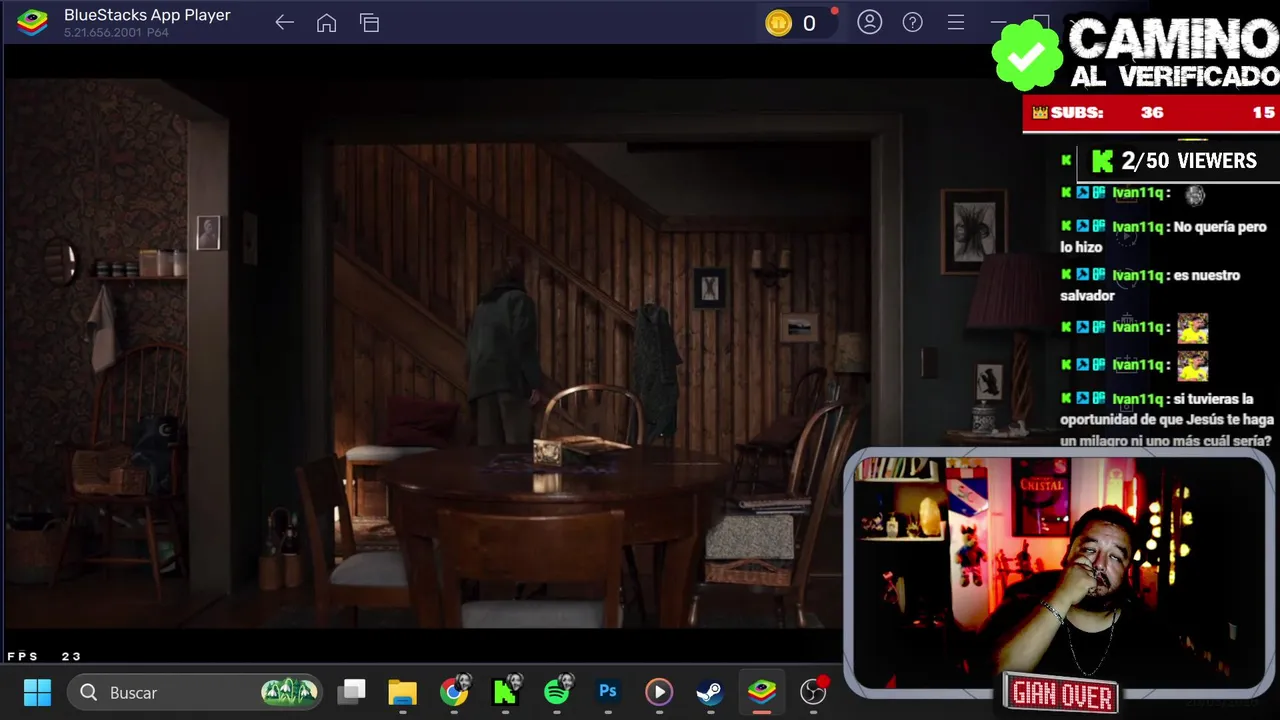Click chat message 'No quería pero lo hizo'
The image size is (1280, 720).
click(x=1163, y=237)
